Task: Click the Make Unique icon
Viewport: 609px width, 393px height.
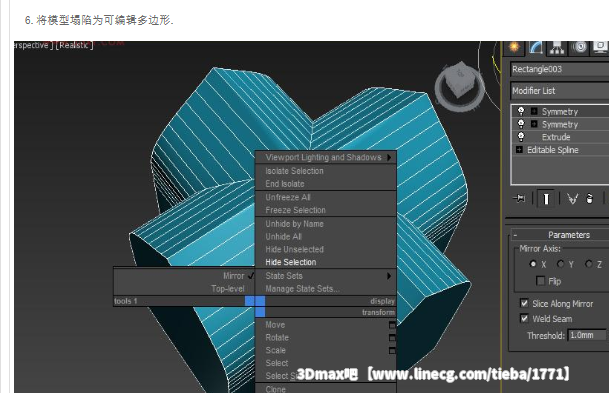Action: click(x=572, y=199)
